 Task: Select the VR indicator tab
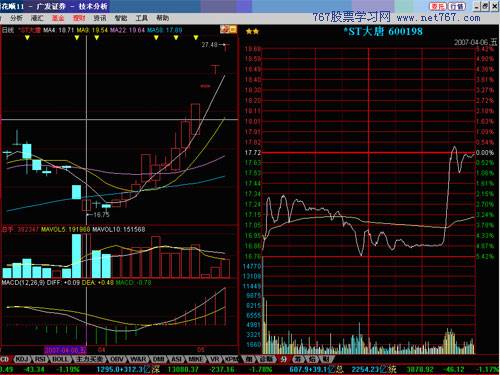215,359
